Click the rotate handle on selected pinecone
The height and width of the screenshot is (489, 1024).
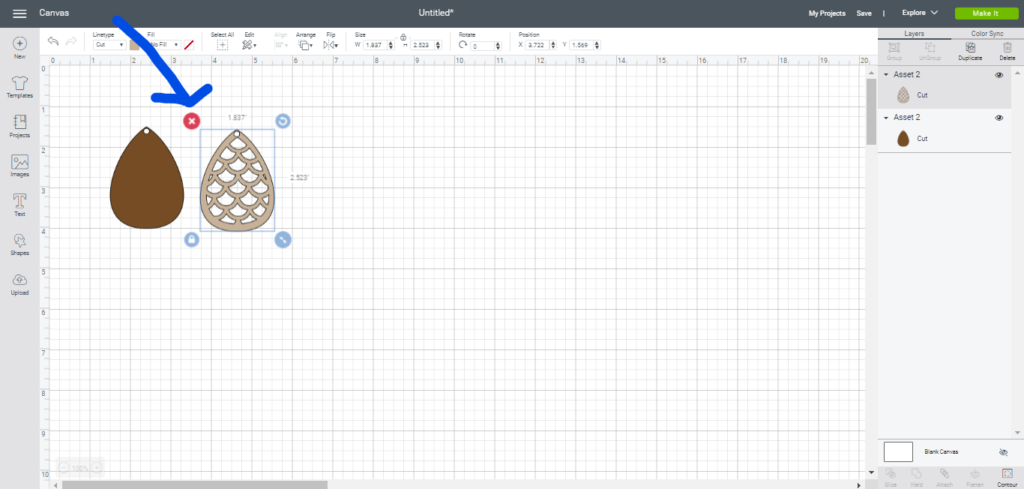pos(282,121)
